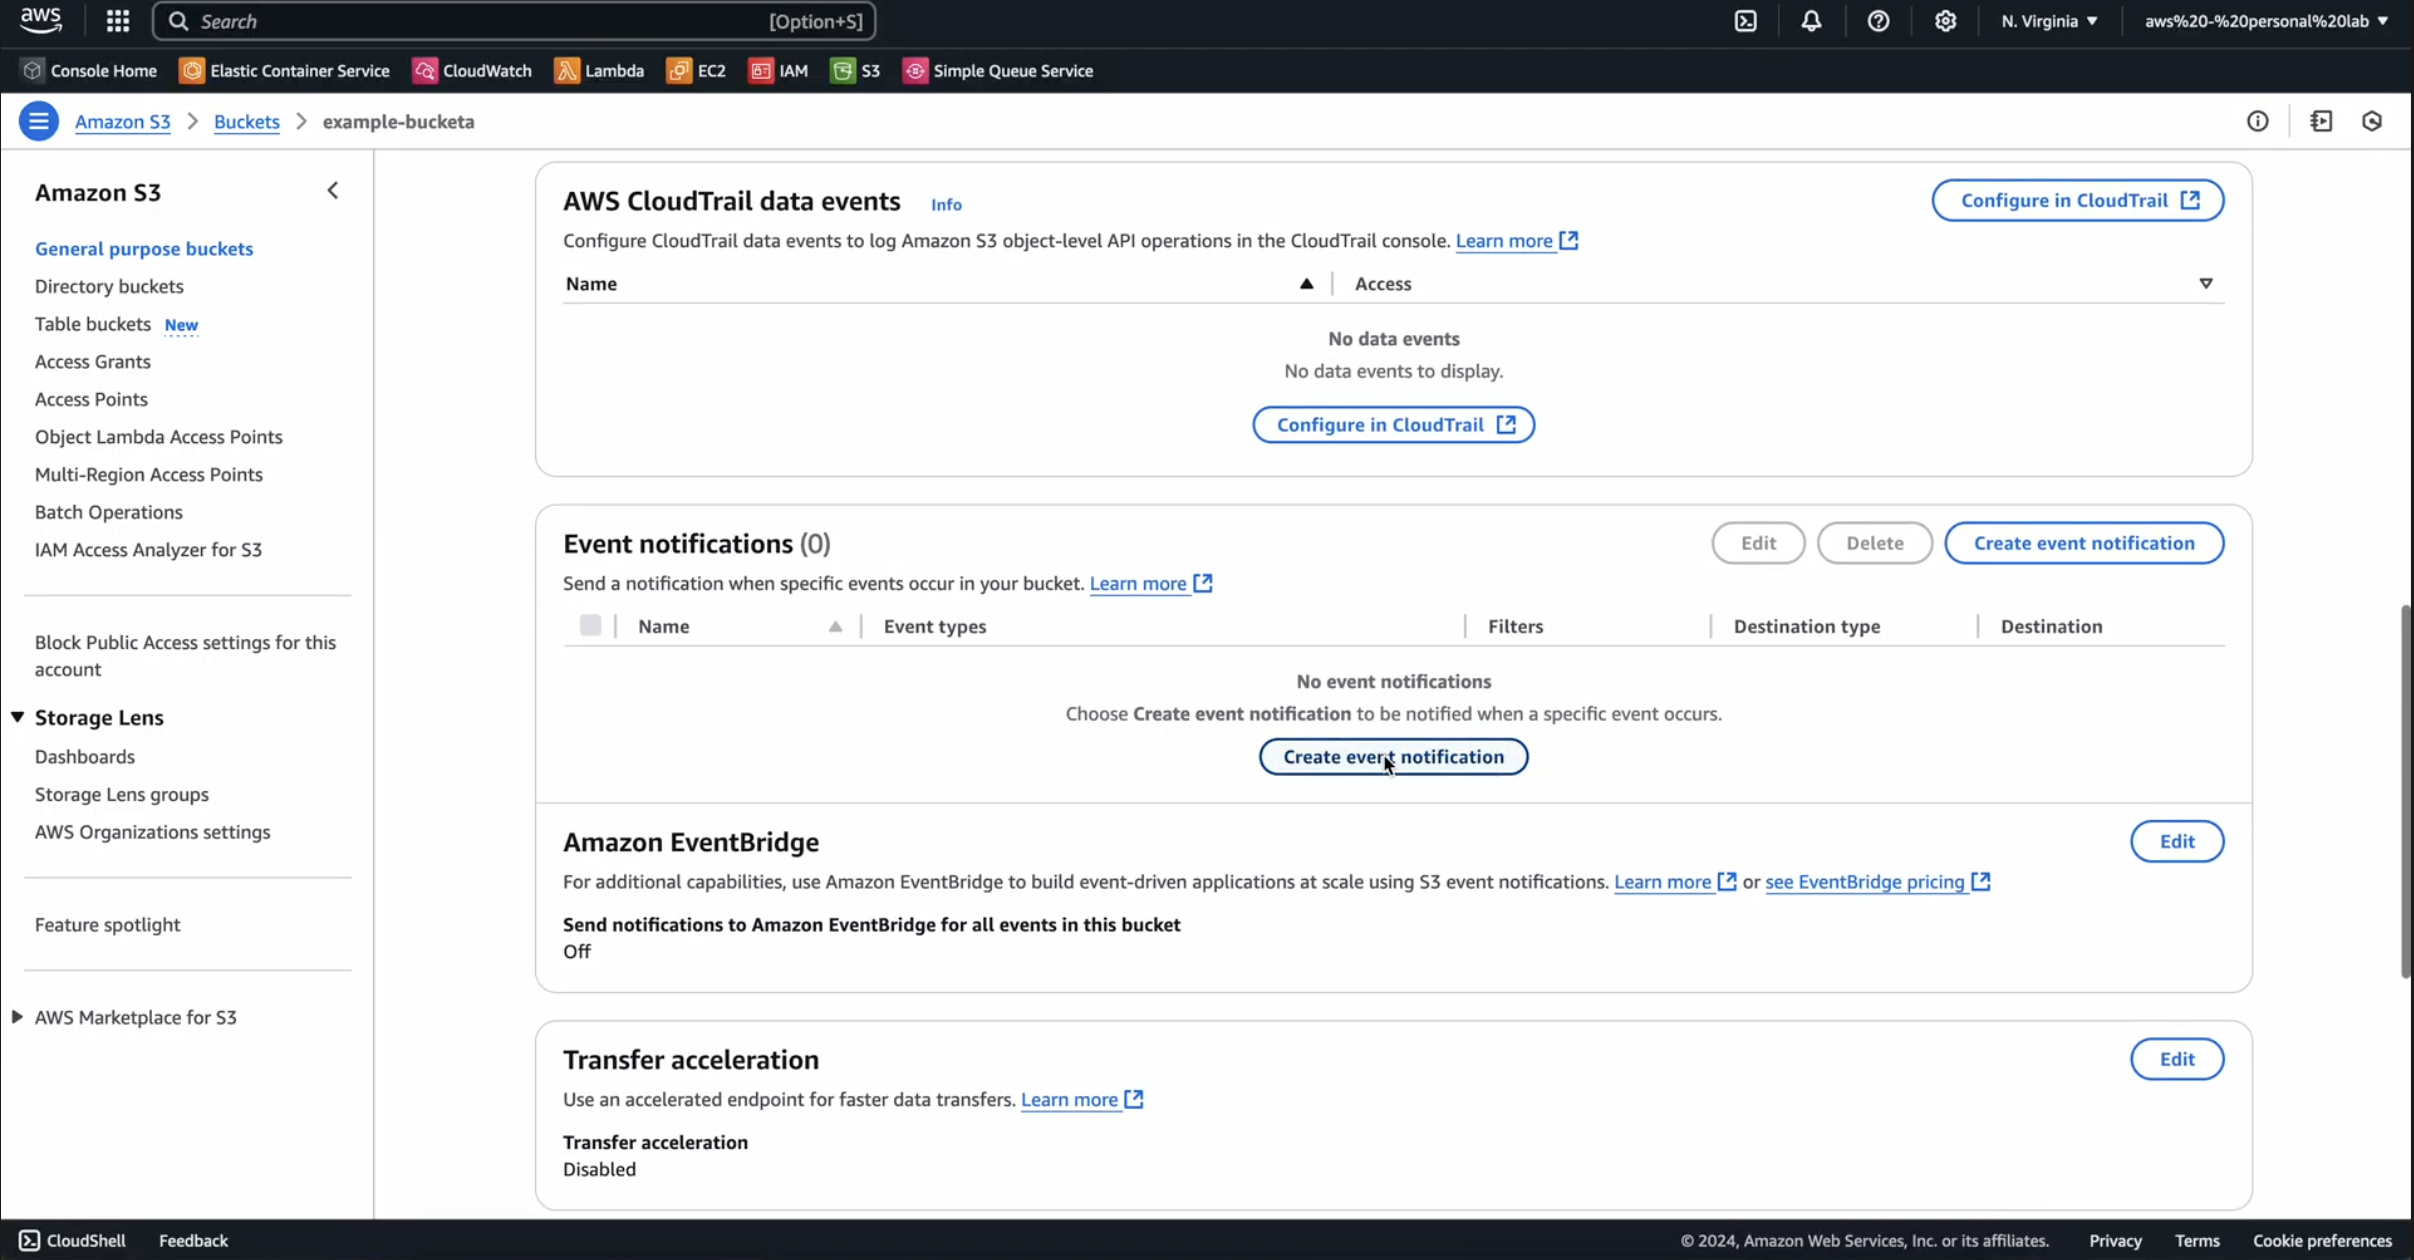Toggle the hamburger side navigation button
The height and width of the screenshot is (1260, 2414).
point(38,121)
